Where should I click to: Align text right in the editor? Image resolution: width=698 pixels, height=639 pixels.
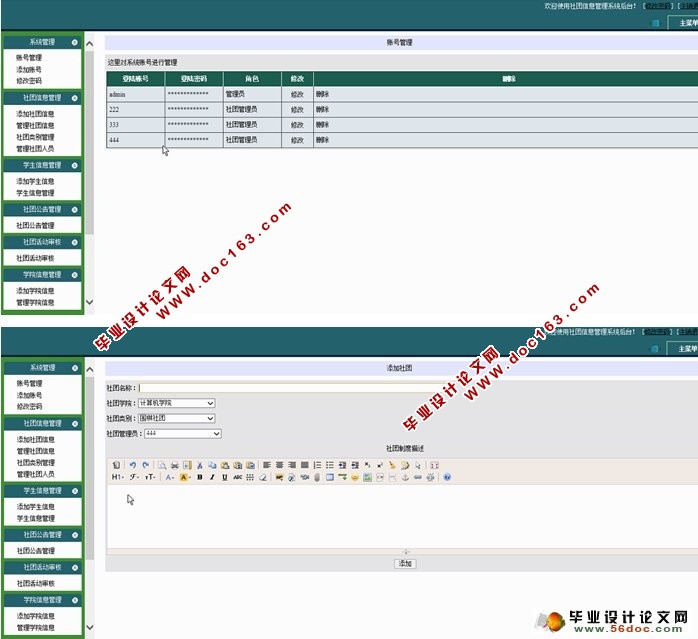pyautogui.click(x=292, y=465)
